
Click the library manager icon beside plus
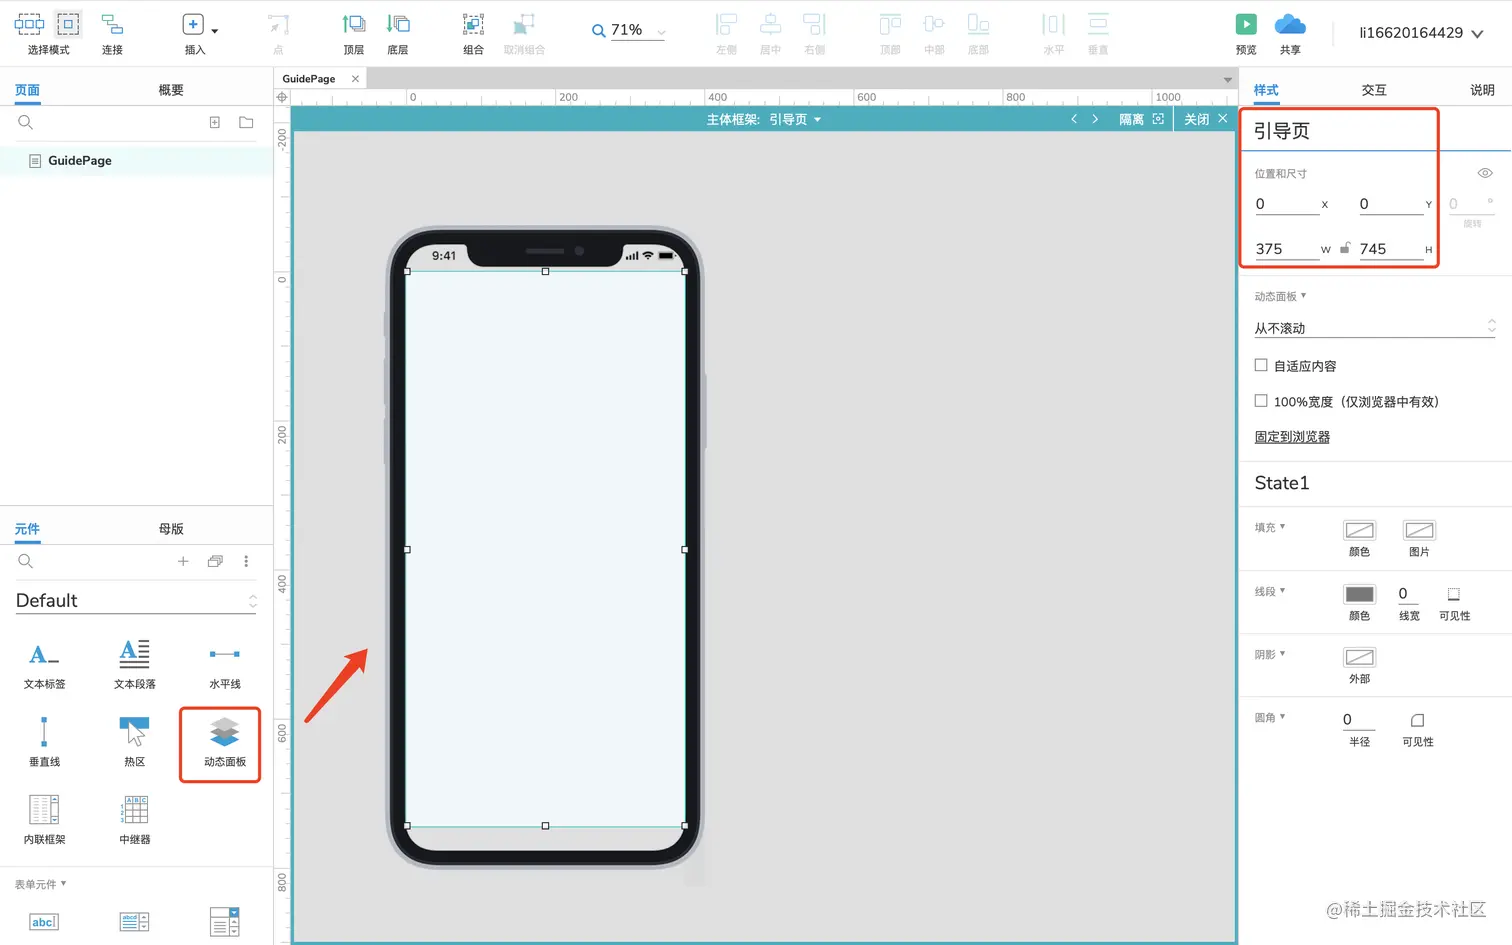(215, 561)
